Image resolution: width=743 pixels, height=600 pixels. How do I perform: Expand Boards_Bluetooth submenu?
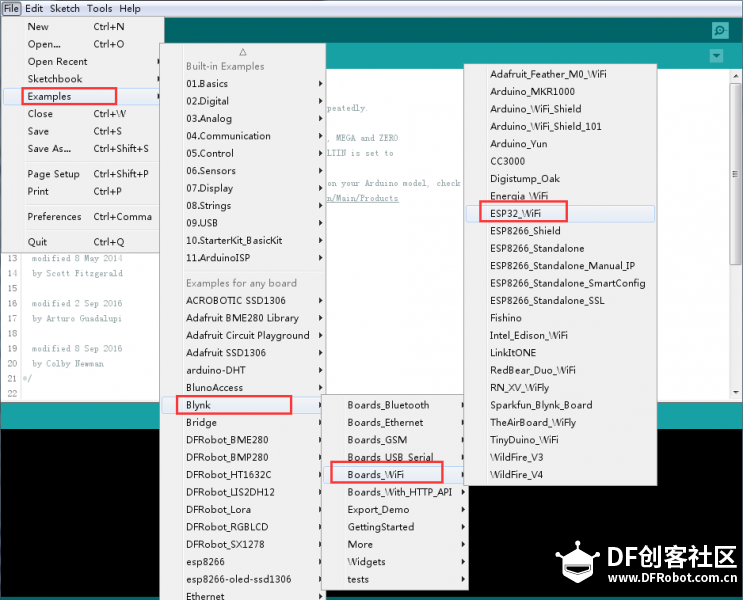pyautogui.click(x=394, y=405)
